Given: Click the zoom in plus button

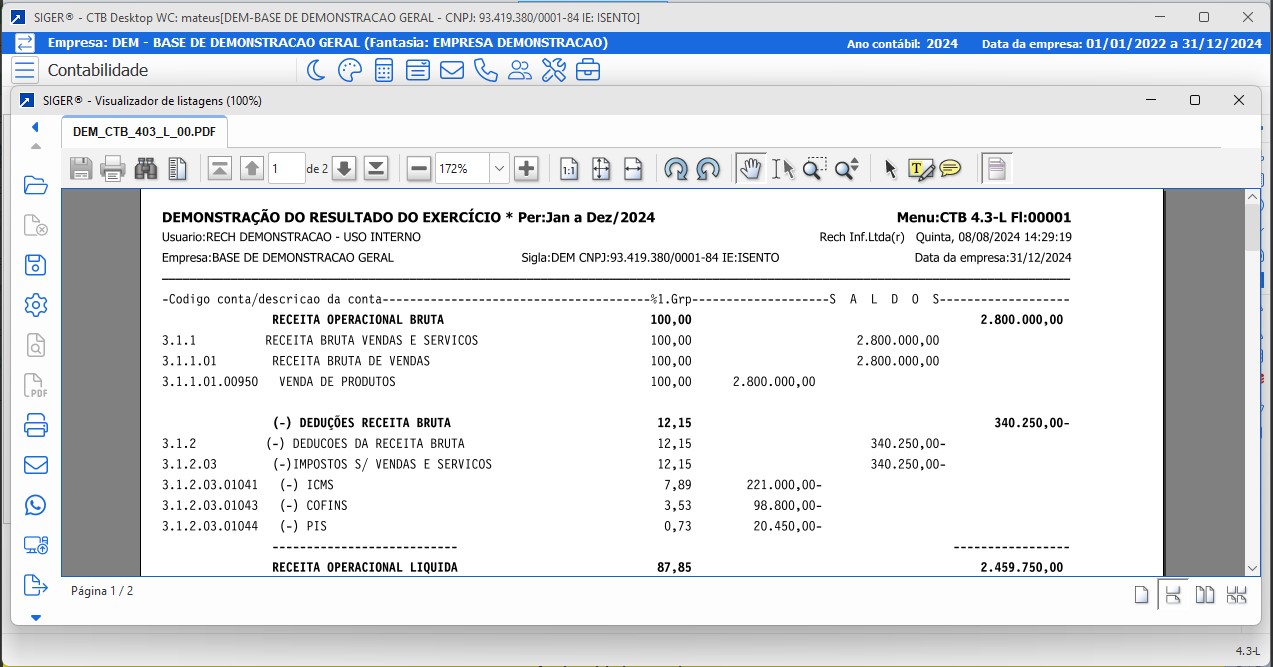Looking at the screenshot, I should pyautogui.click(x=527, y=169).
